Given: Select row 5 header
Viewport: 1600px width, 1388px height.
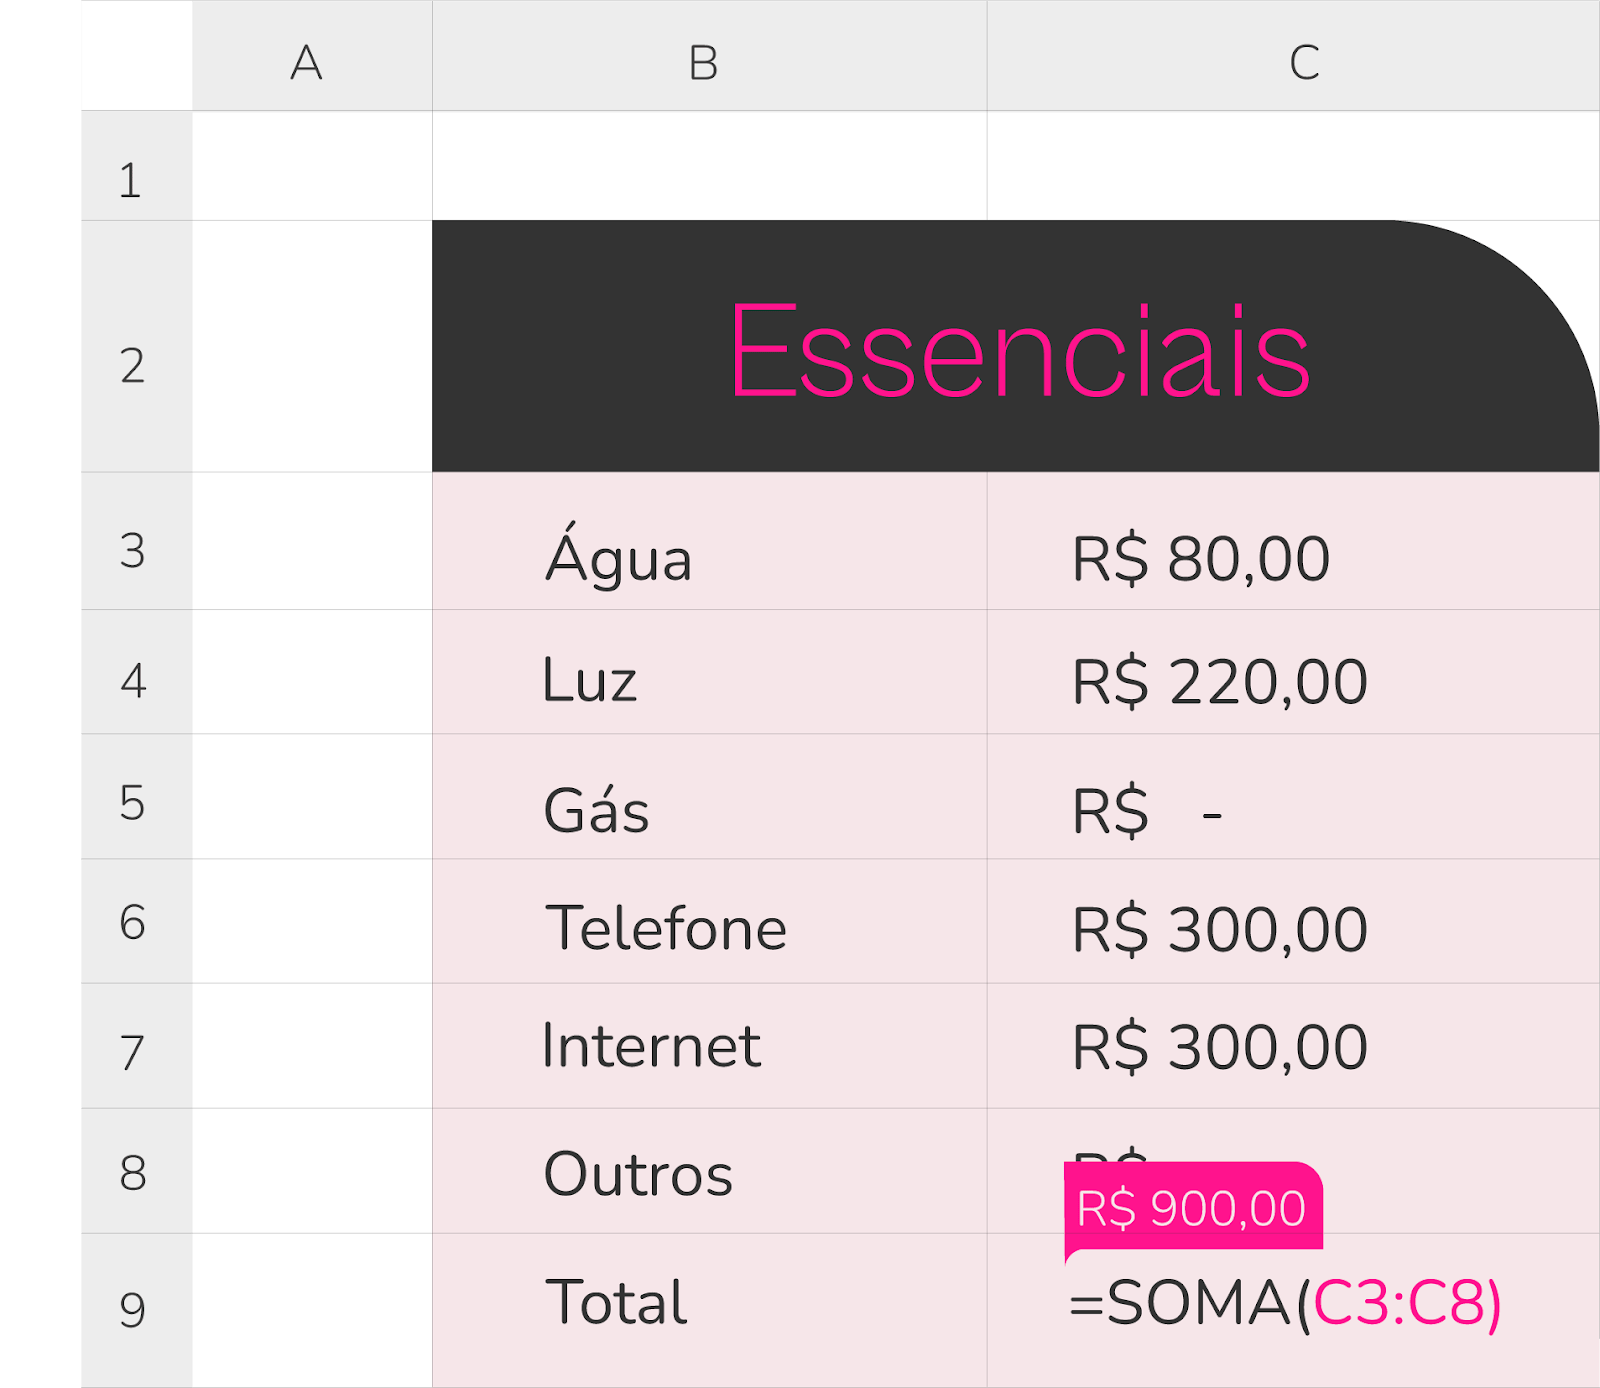Looking at the screenshot, I should [135, 803].
